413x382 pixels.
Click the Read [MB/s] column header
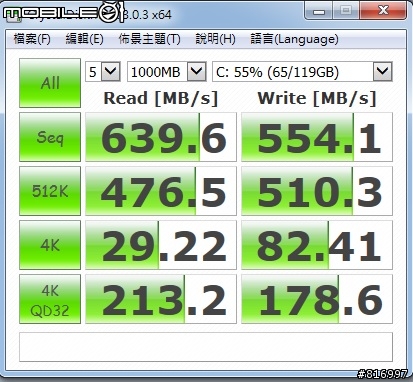point(161,98)
